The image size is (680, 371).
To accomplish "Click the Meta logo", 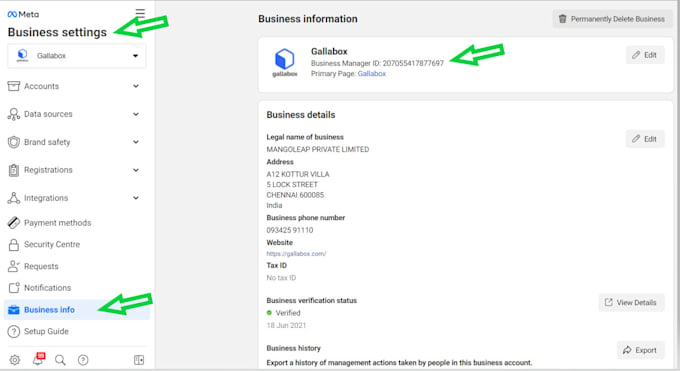I will (x=23, y=14).
